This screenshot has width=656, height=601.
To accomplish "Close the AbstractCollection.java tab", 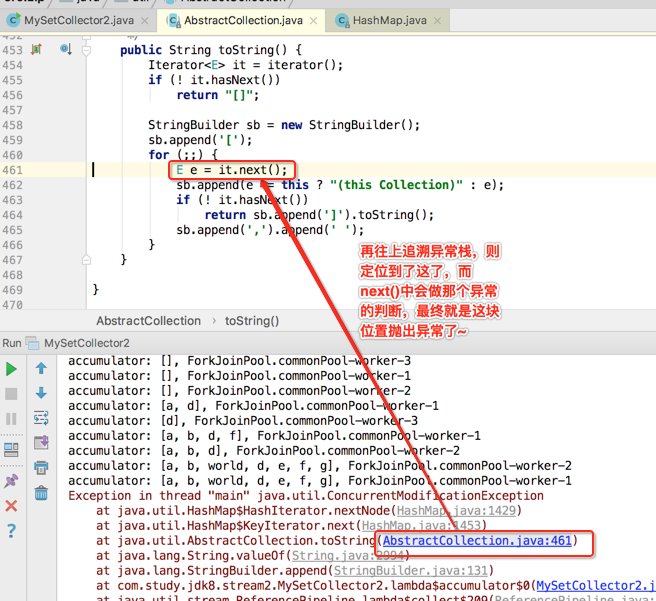I will [x=313, y=21].
